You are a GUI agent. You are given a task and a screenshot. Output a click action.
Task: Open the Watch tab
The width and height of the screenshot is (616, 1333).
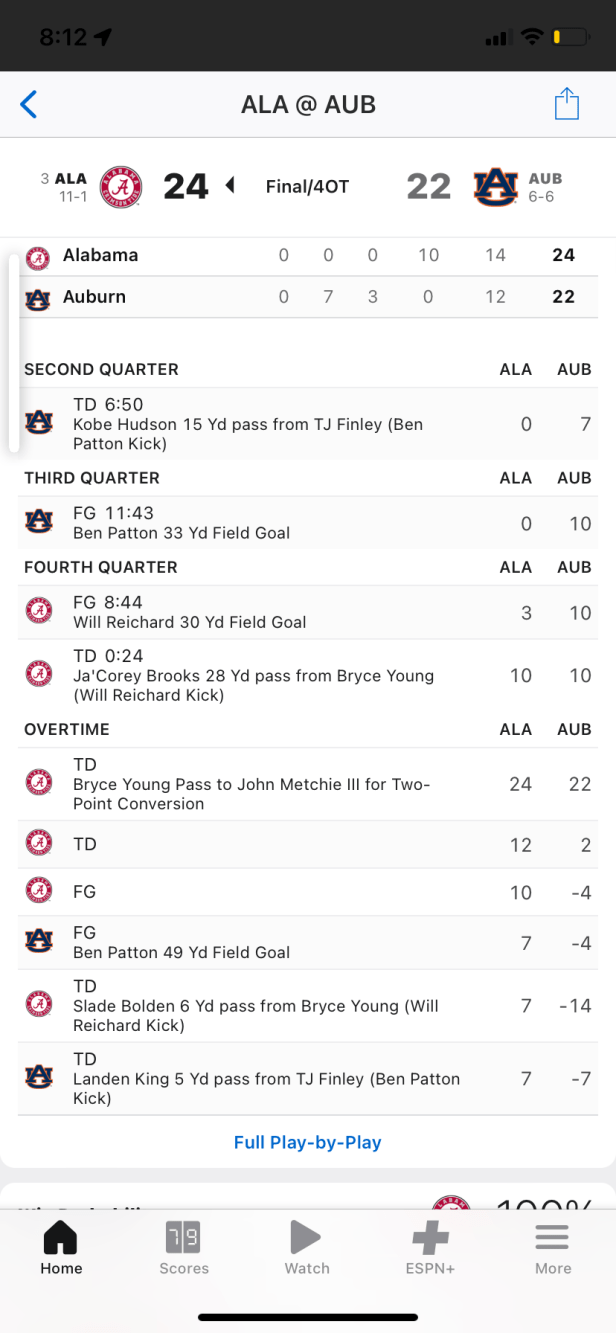(x=307, y=1248)
